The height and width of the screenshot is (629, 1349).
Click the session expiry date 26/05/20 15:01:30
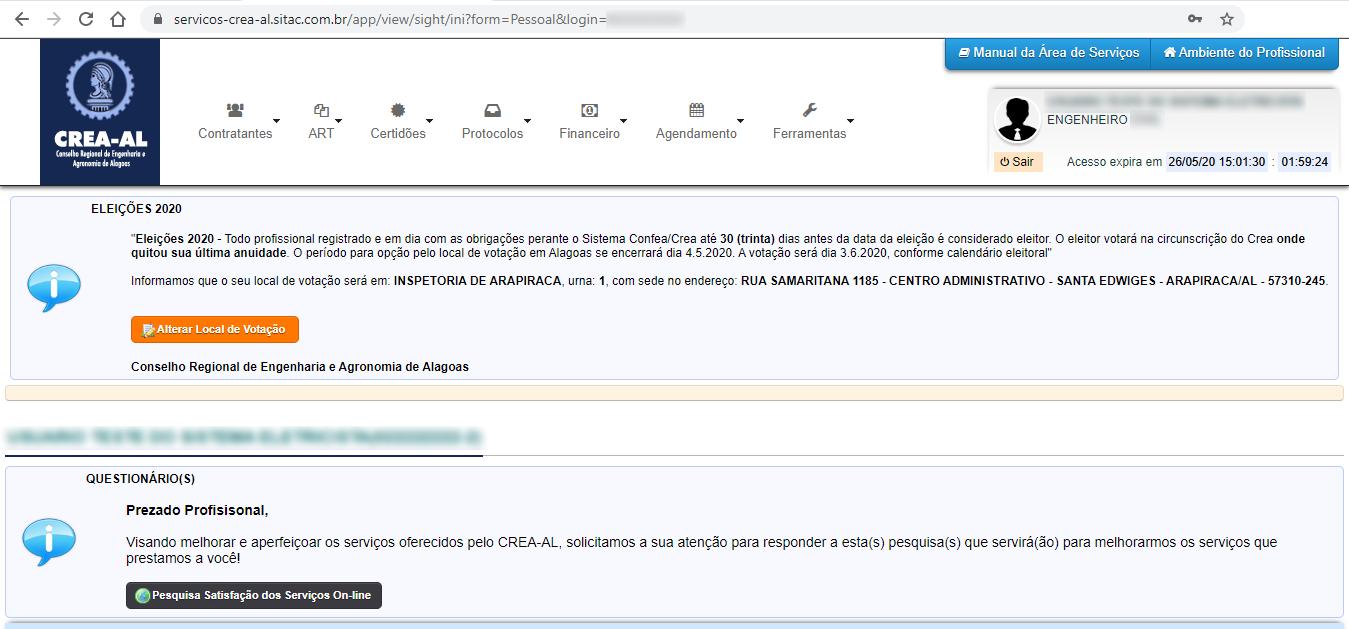[x=1217, y=162]
